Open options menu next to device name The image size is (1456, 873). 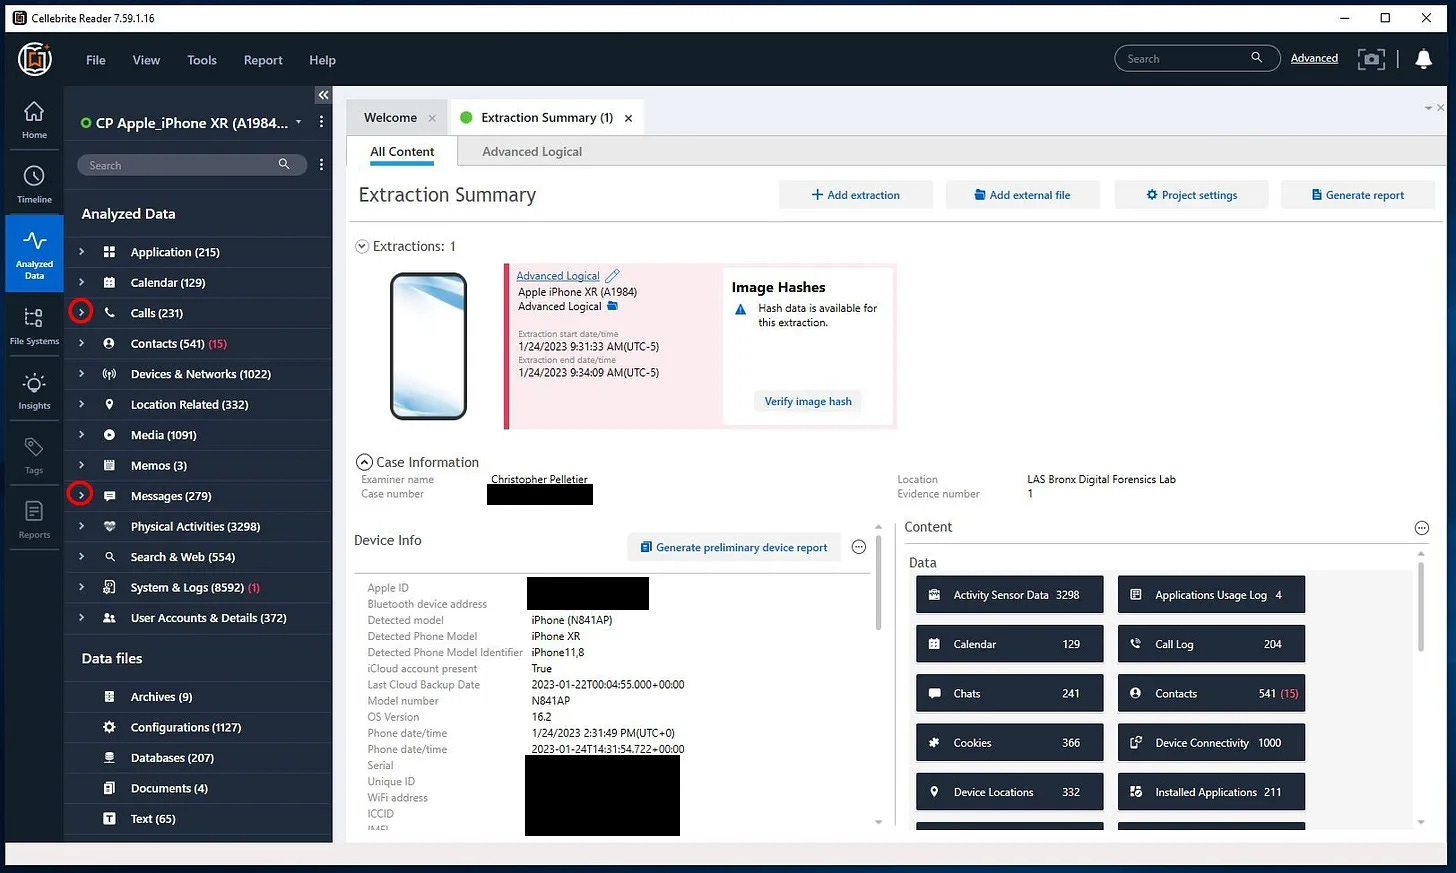321,122
